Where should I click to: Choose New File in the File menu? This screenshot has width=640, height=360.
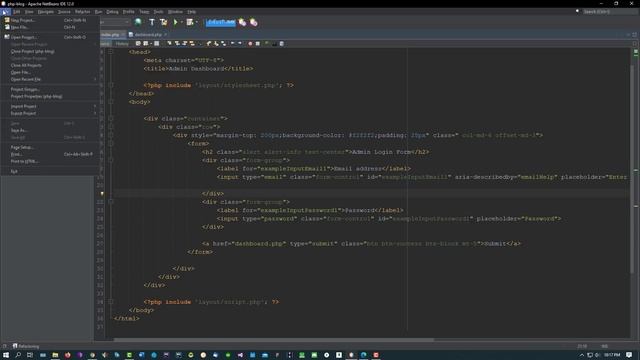tap(49, 27)
